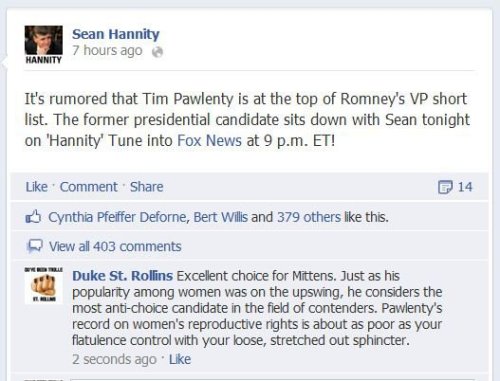The height and width of the screenshot is (381, 500).
Task: Click the speech bubble comments icon
Action: click(x=34, y=247)
